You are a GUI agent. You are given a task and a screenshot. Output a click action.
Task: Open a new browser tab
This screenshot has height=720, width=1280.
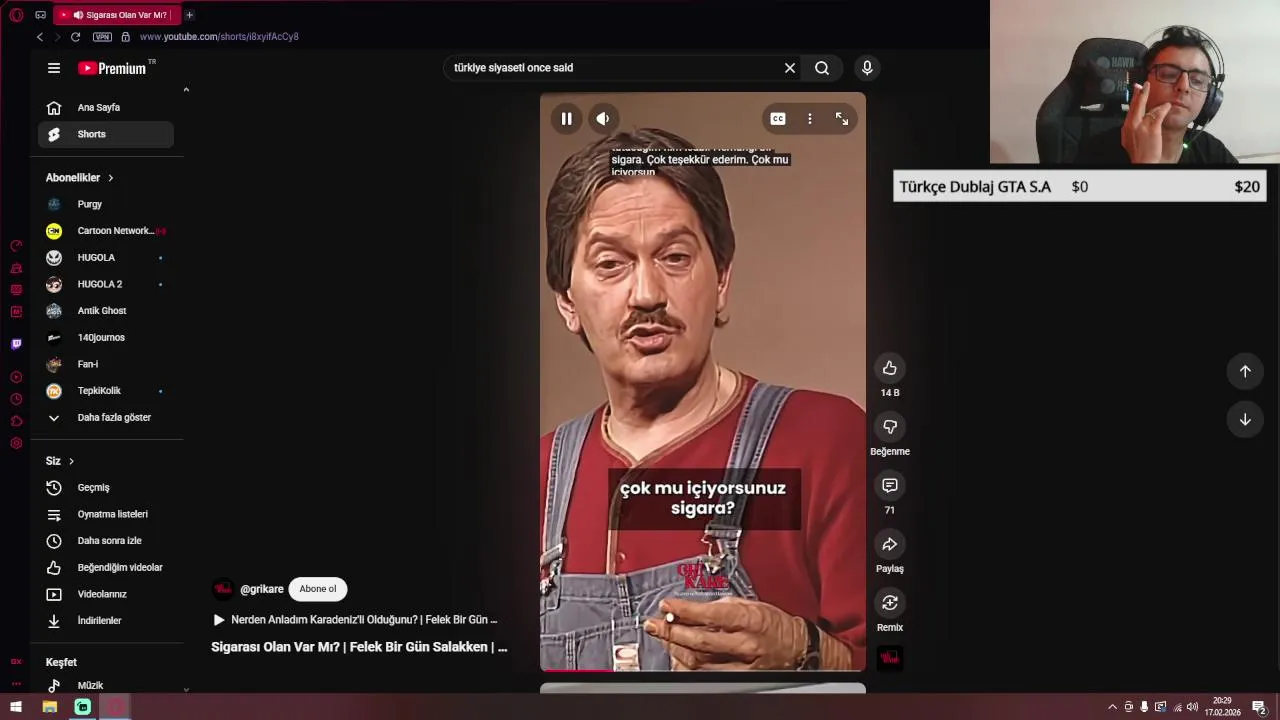tap(189, 15)
